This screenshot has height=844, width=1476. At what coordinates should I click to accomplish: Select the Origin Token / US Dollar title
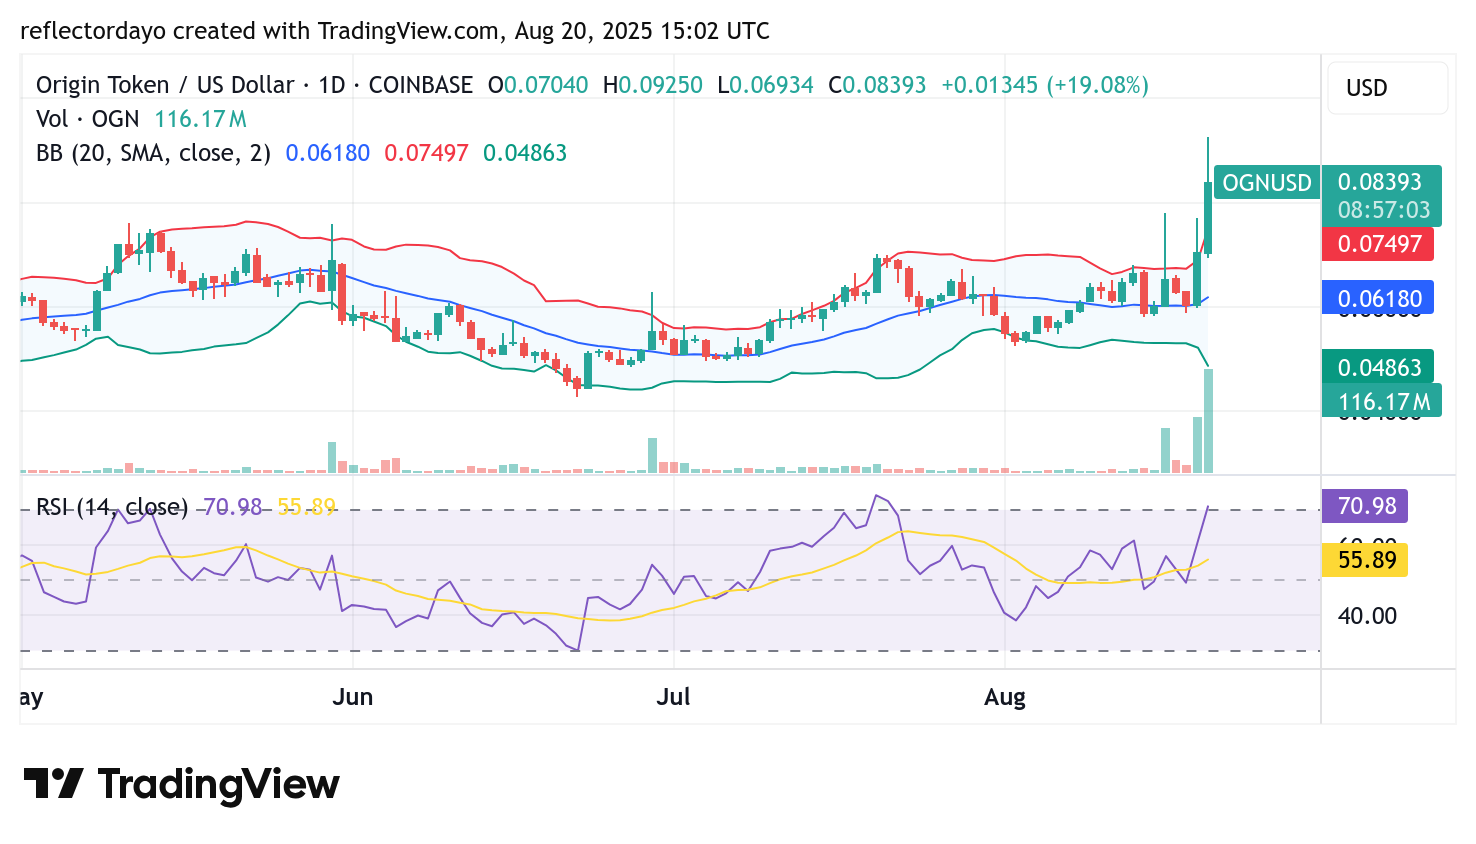coord(165,85)
